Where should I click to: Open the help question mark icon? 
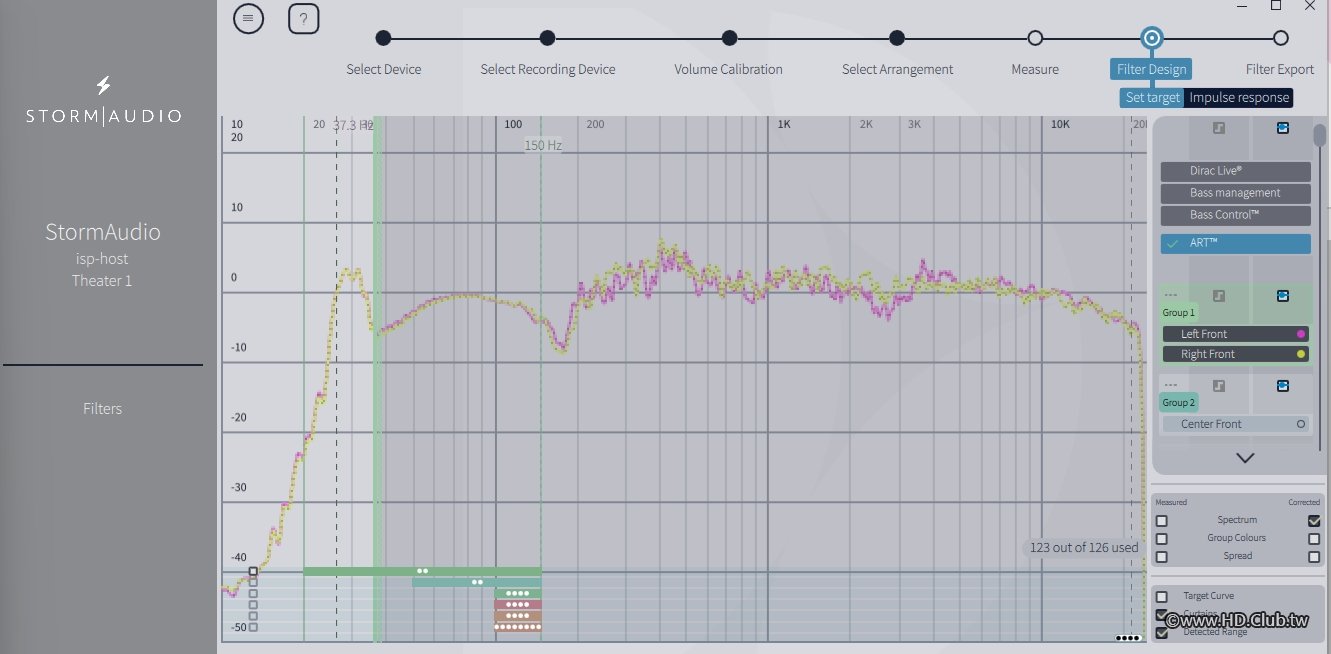(x=303, y=18)
